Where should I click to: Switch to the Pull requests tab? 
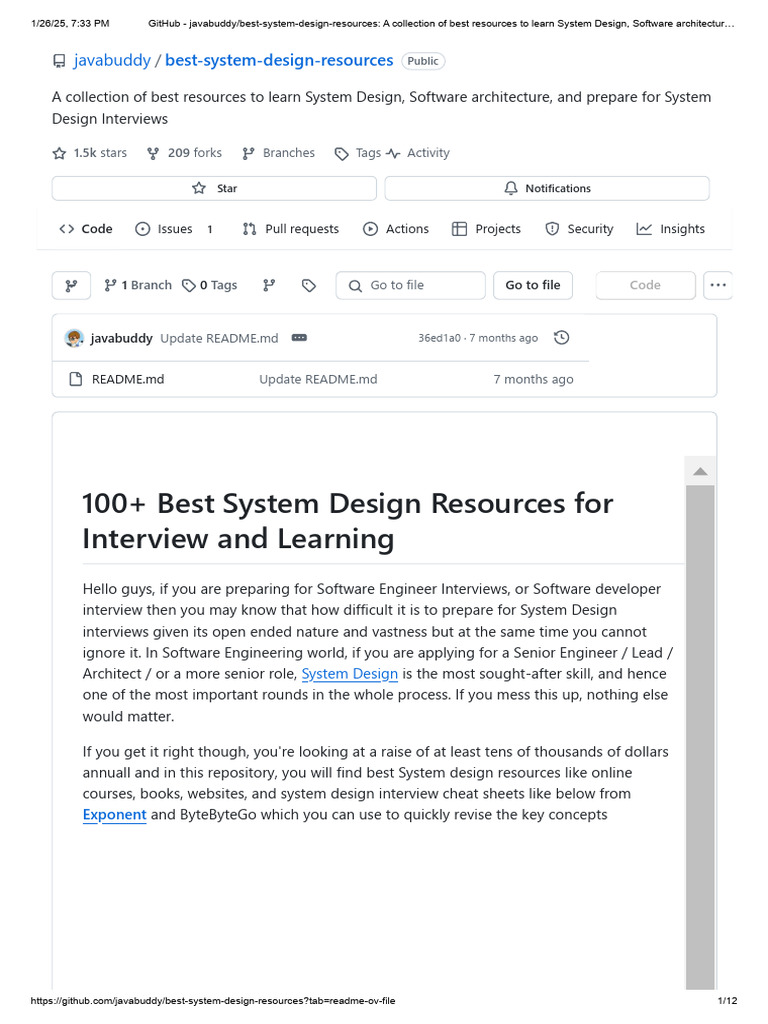[290, 229]
